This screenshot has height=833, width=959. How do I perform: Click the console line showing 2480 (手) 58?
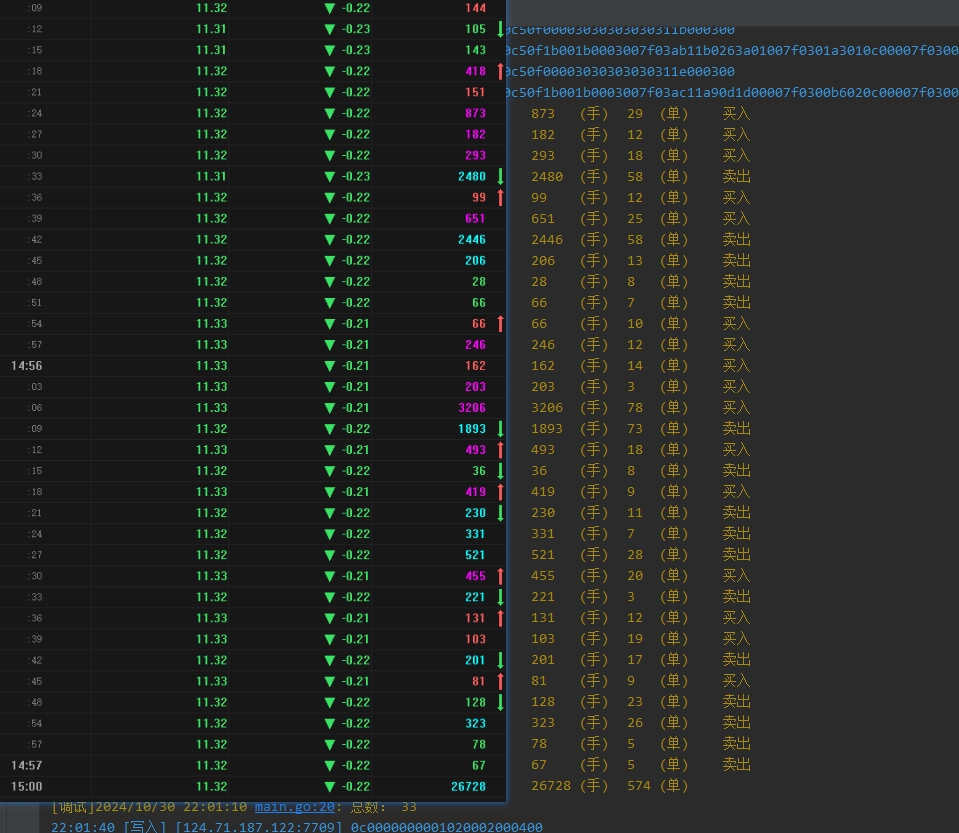640,177
